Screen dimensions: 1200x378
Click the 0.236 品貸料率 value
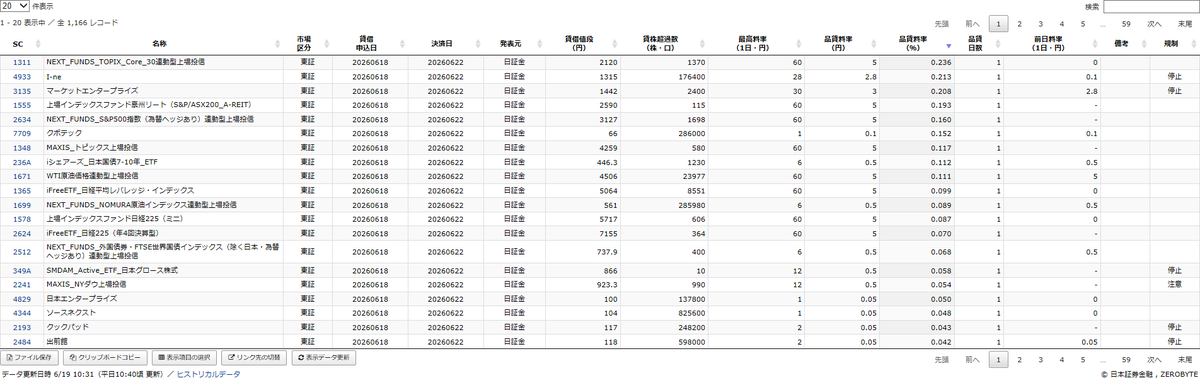coord(940,62)
